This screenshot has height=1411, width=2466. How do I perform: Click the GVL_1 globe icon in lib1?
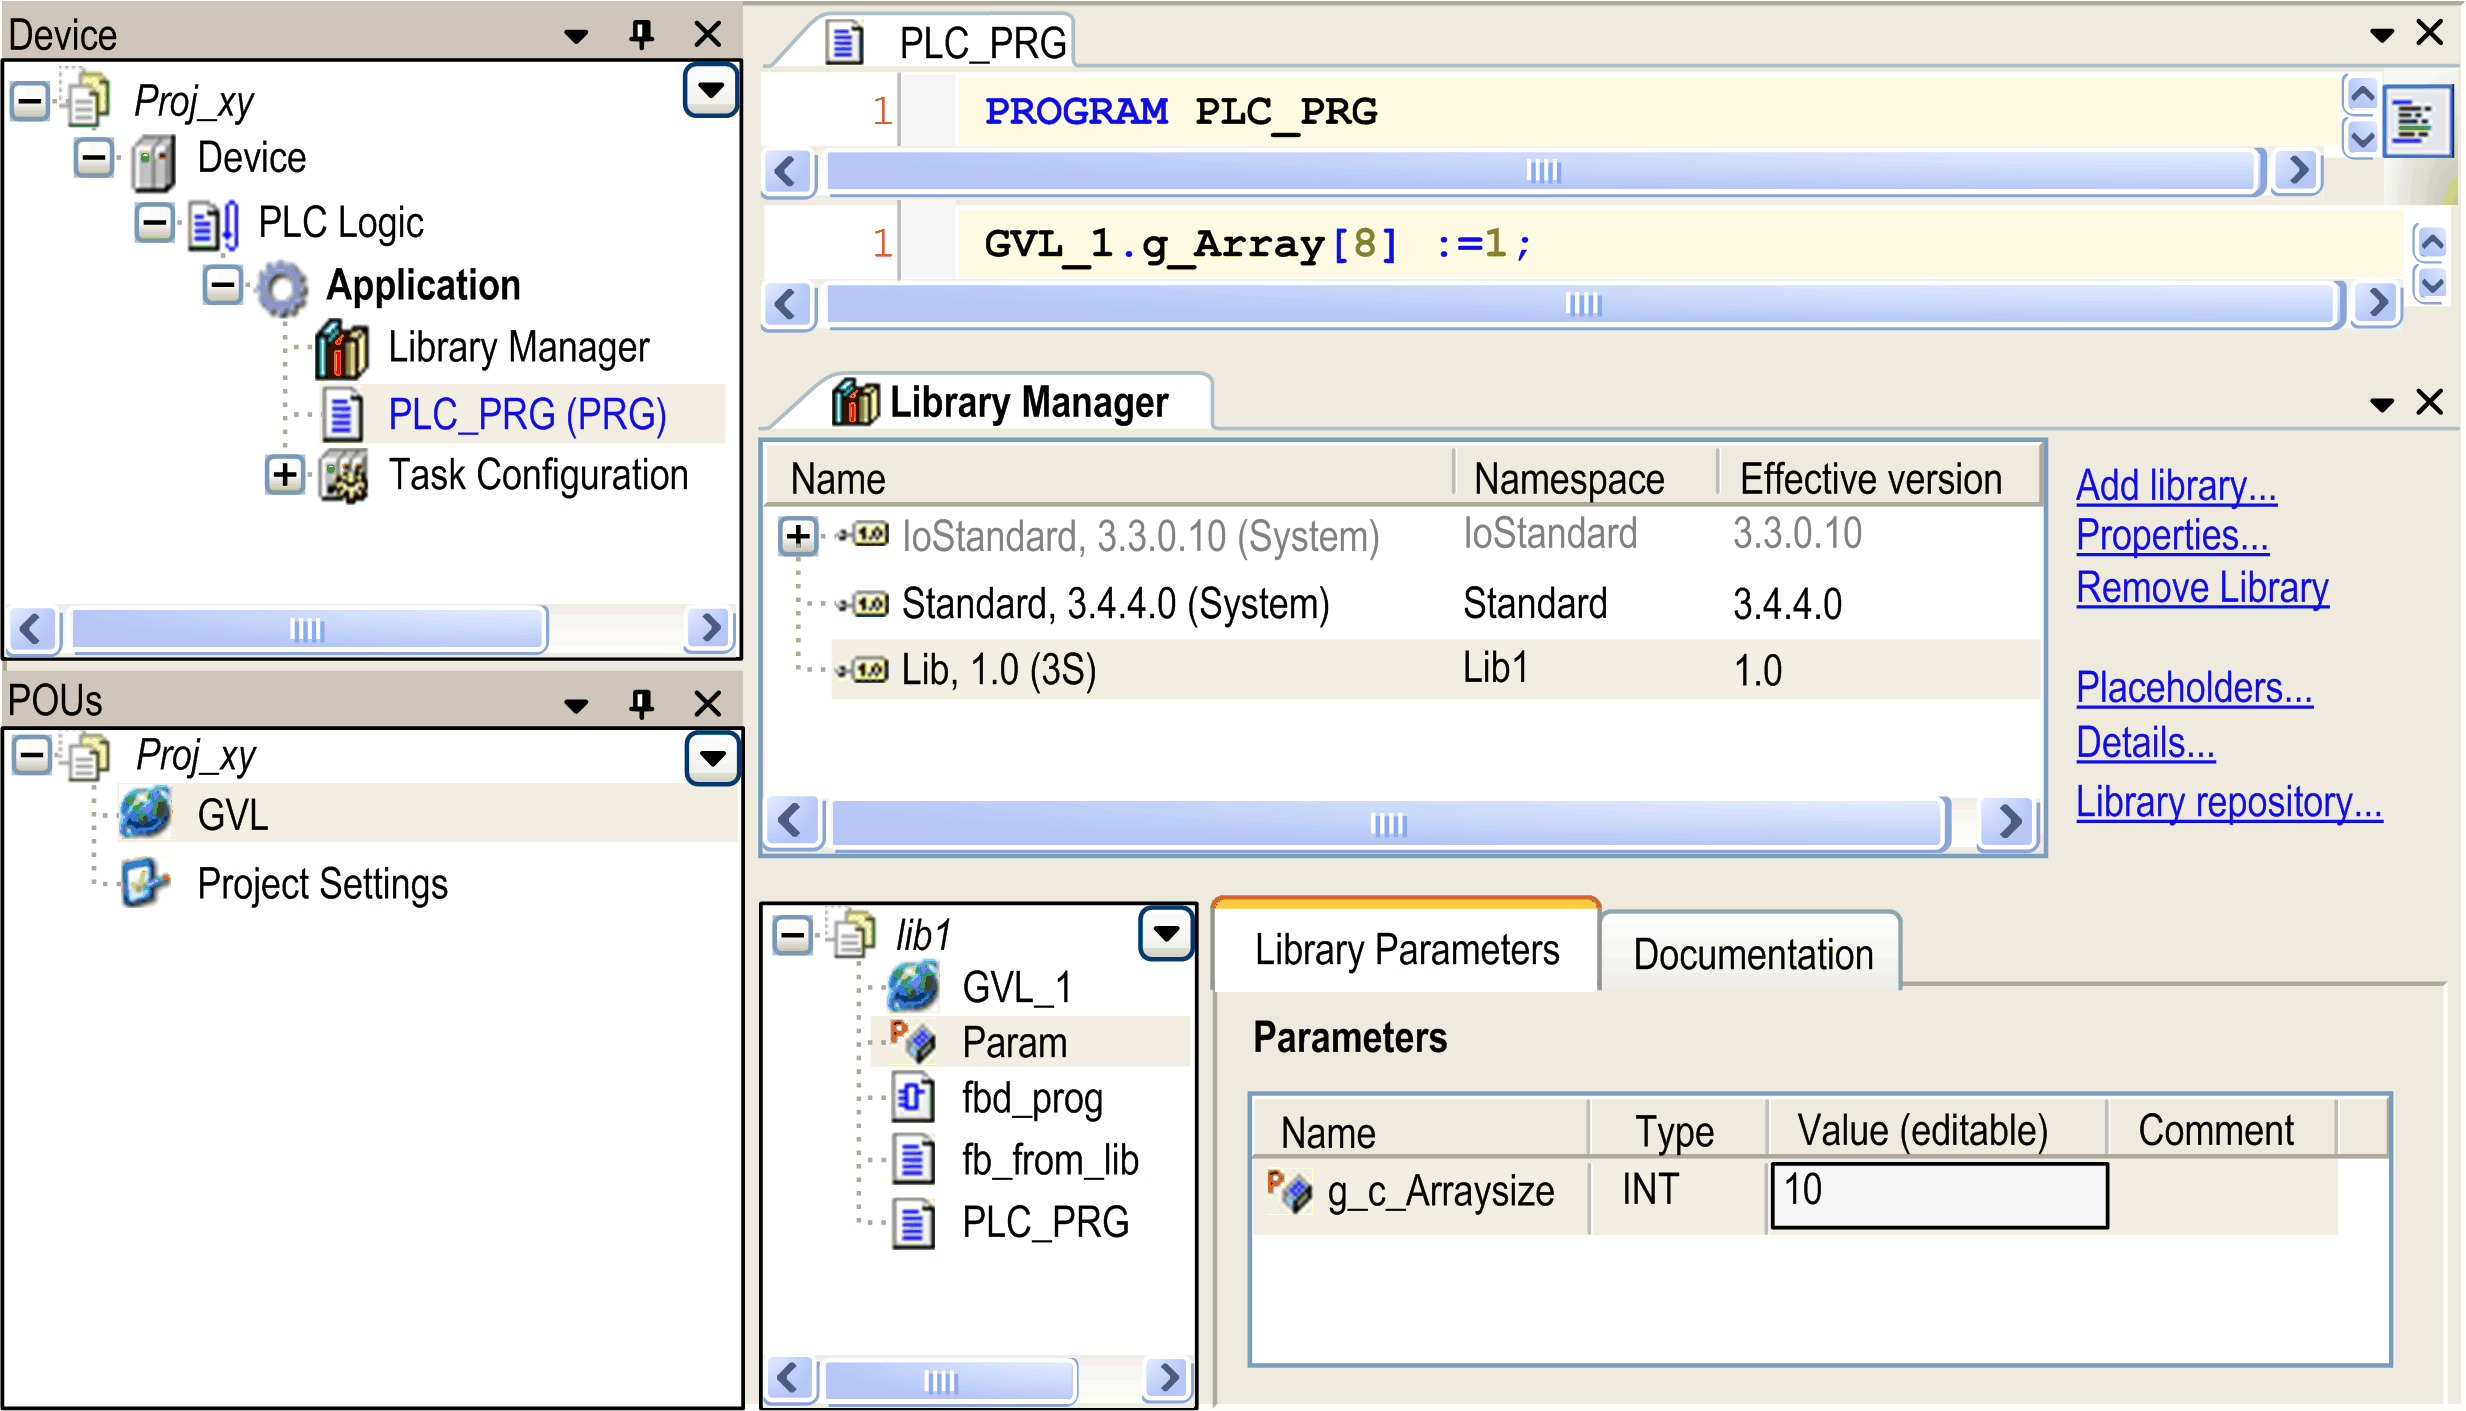pos(912,987)
